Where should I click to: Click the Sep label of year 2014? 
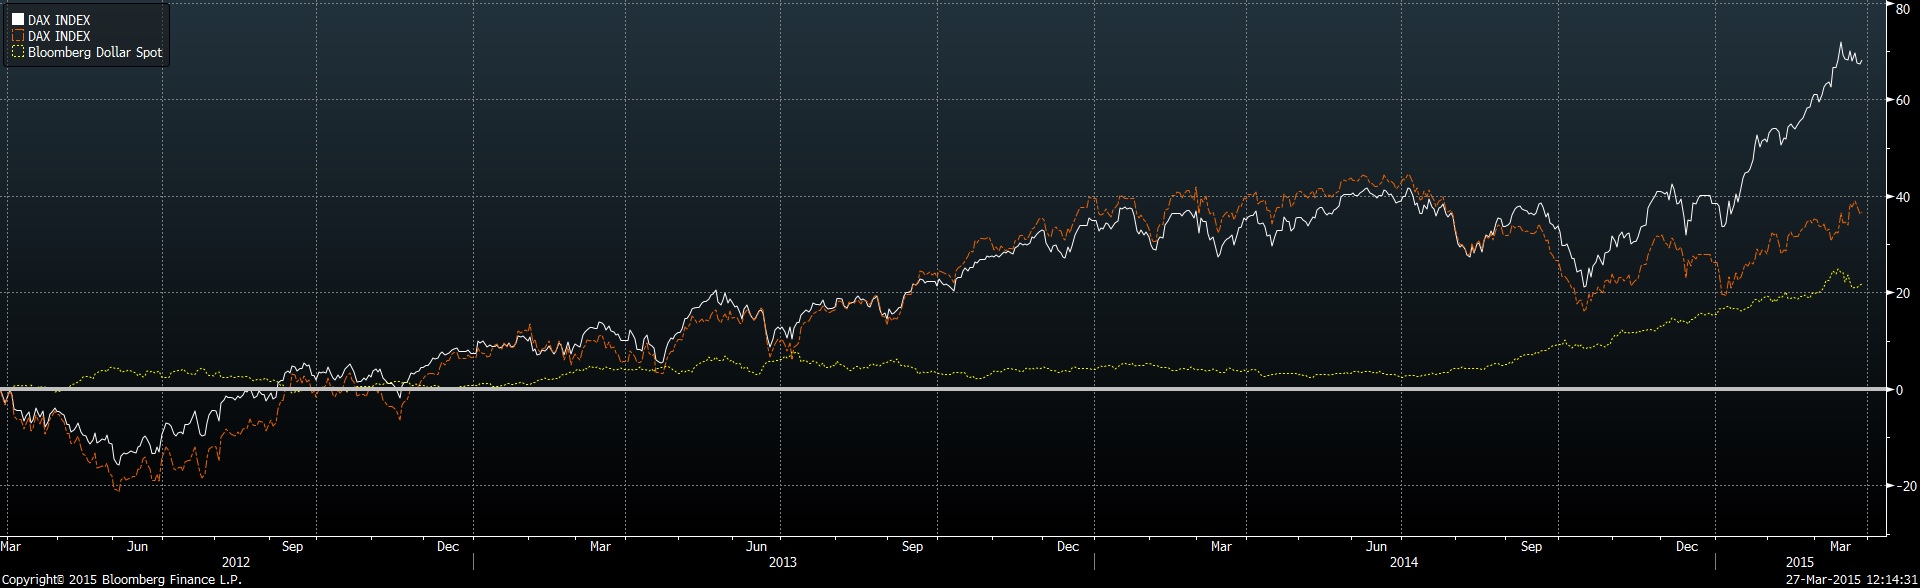[1532, 547]
